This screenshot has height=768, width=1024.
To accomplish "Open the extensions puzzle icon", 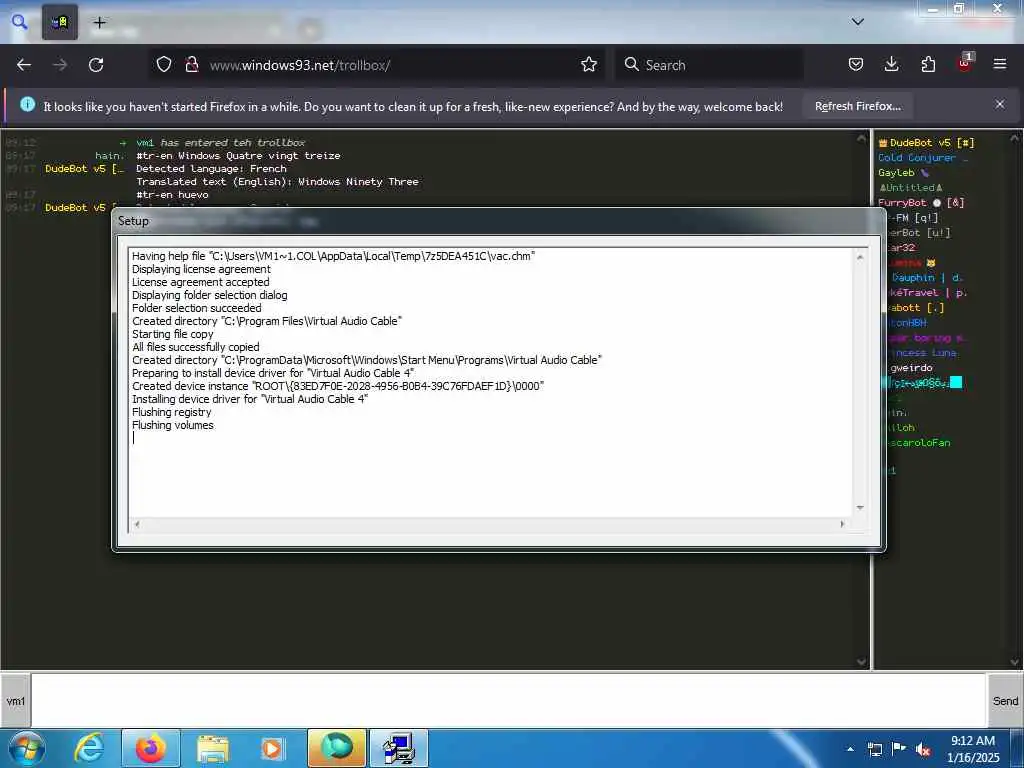I will click(928, 65).
